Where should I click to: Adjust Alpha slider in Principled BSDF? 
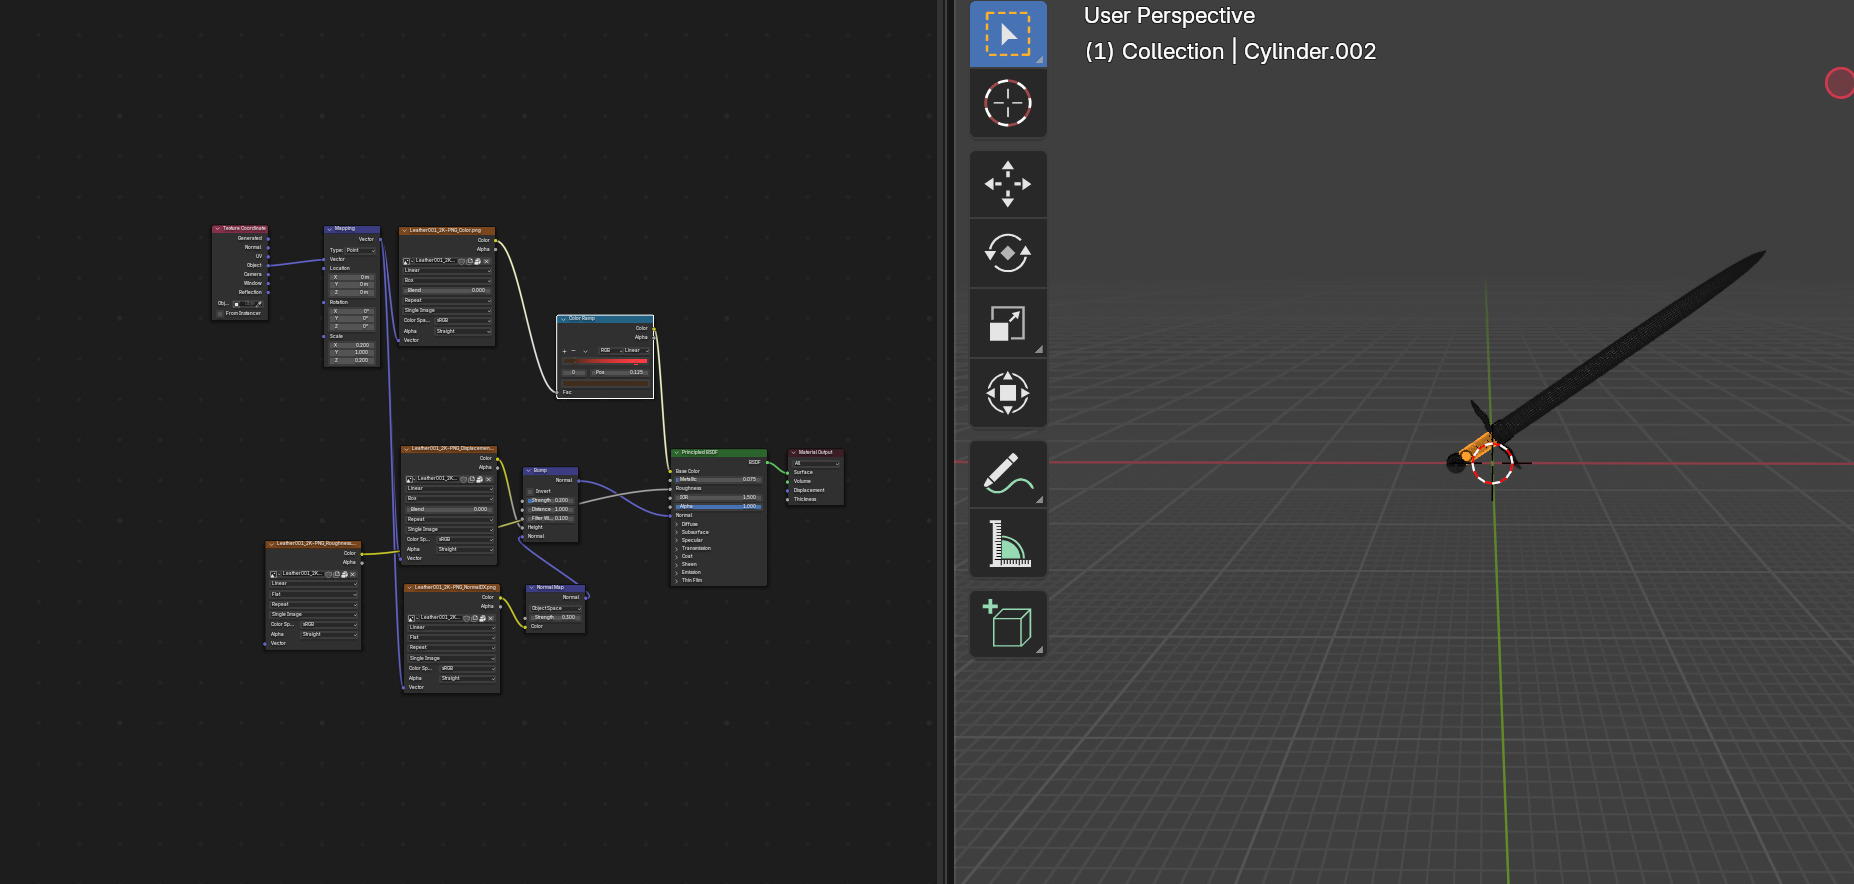tap(718, 506)
